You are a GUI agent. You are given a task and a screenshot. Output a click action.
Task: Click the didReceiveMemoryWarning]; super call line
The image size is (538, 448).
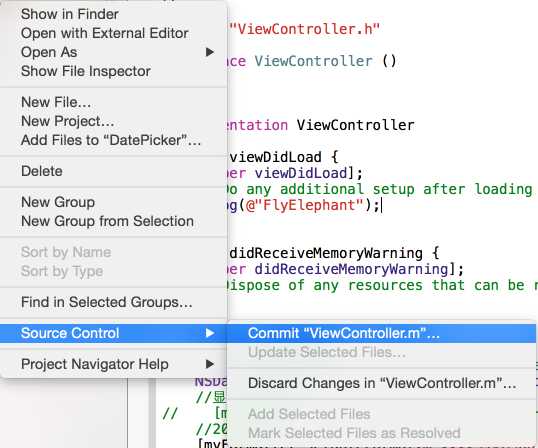click(359, 269)
